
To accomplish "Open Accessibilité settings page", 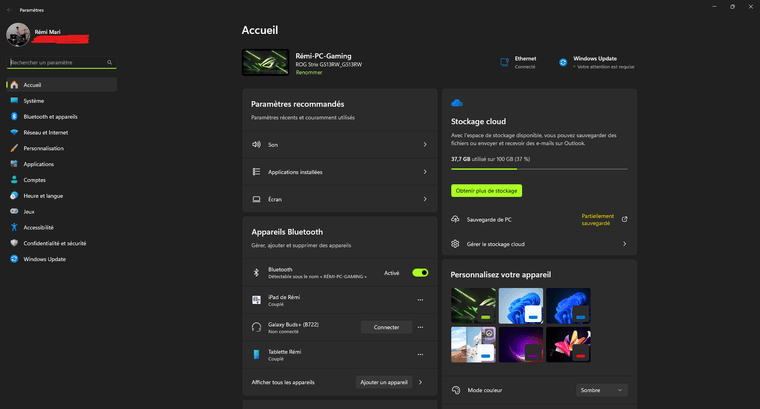I will (x=39, y=227).
